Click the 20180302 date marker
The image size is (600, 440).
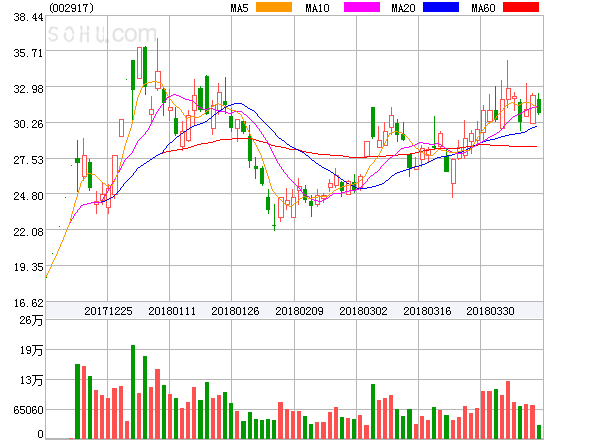click(363, 311)
